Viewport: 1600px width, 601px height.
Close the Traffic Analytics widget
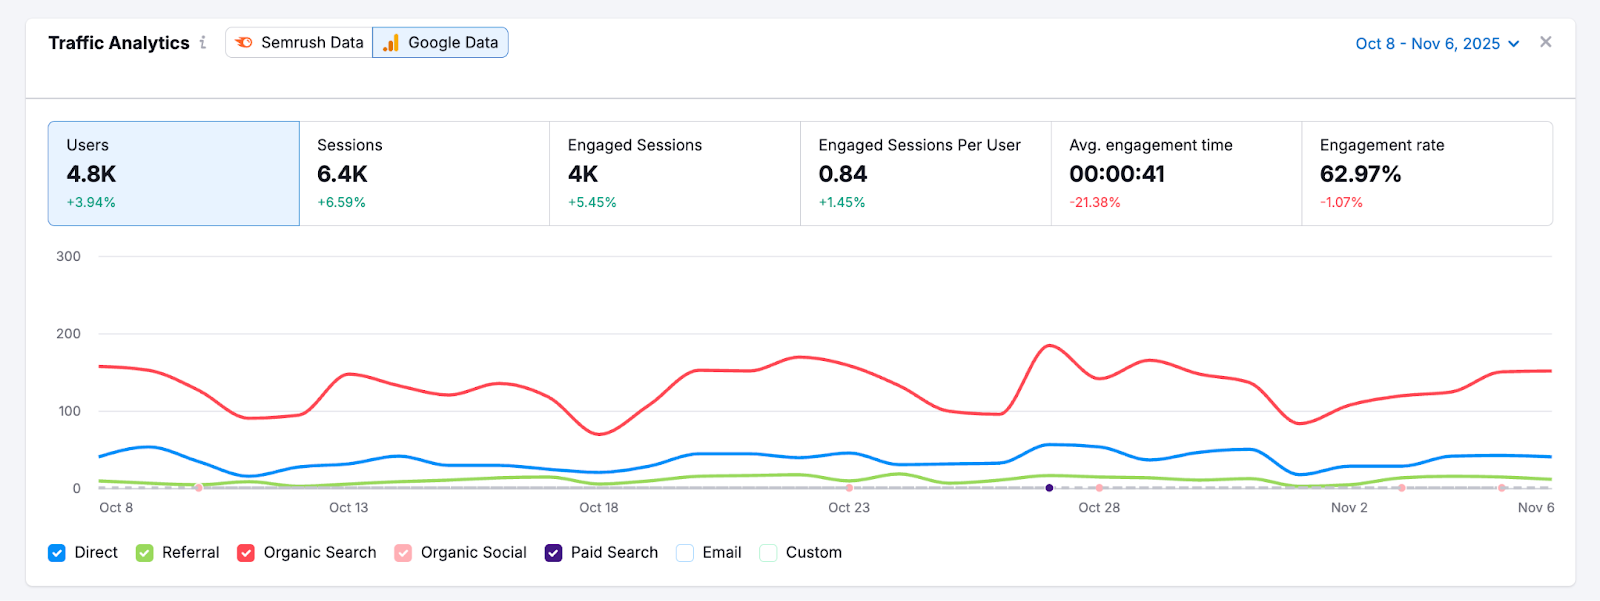point(1545,42)
